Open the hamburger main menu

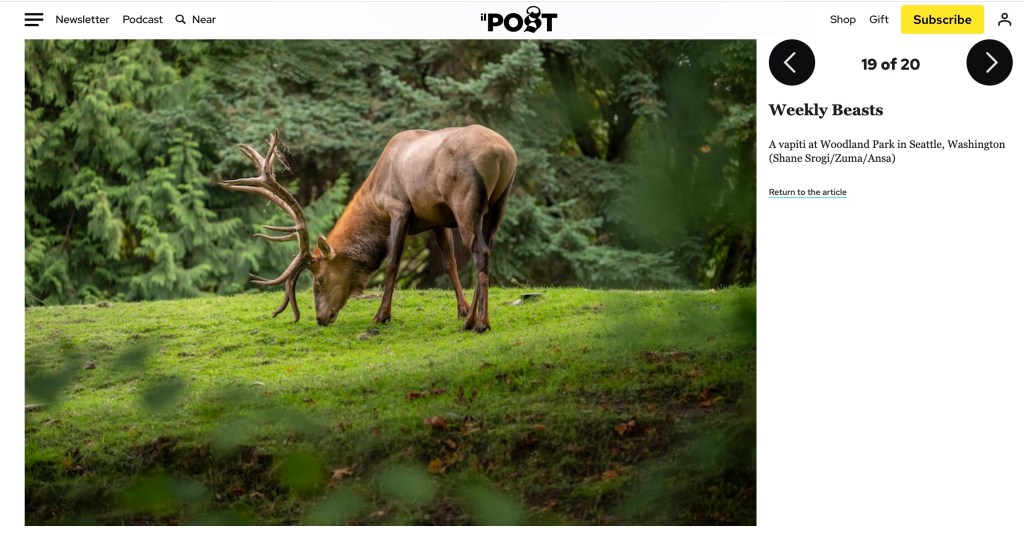tap(34, 20)
